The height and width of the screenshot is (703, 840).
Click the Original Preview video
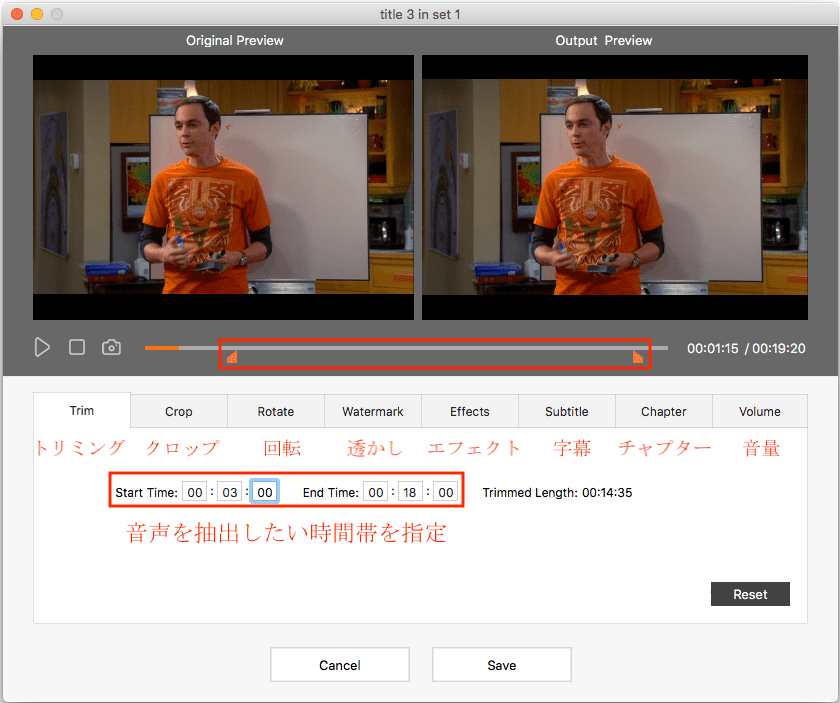[223, 188]
